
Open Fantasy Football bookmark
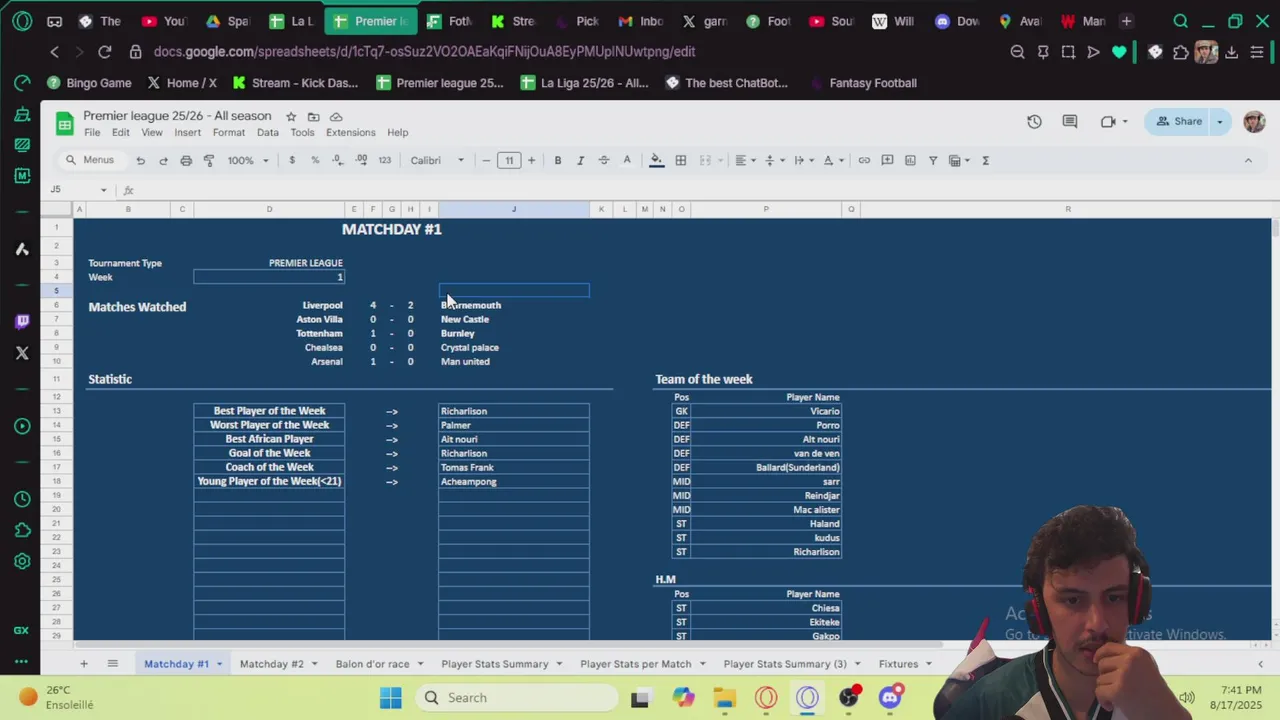[x=862, y=83]
